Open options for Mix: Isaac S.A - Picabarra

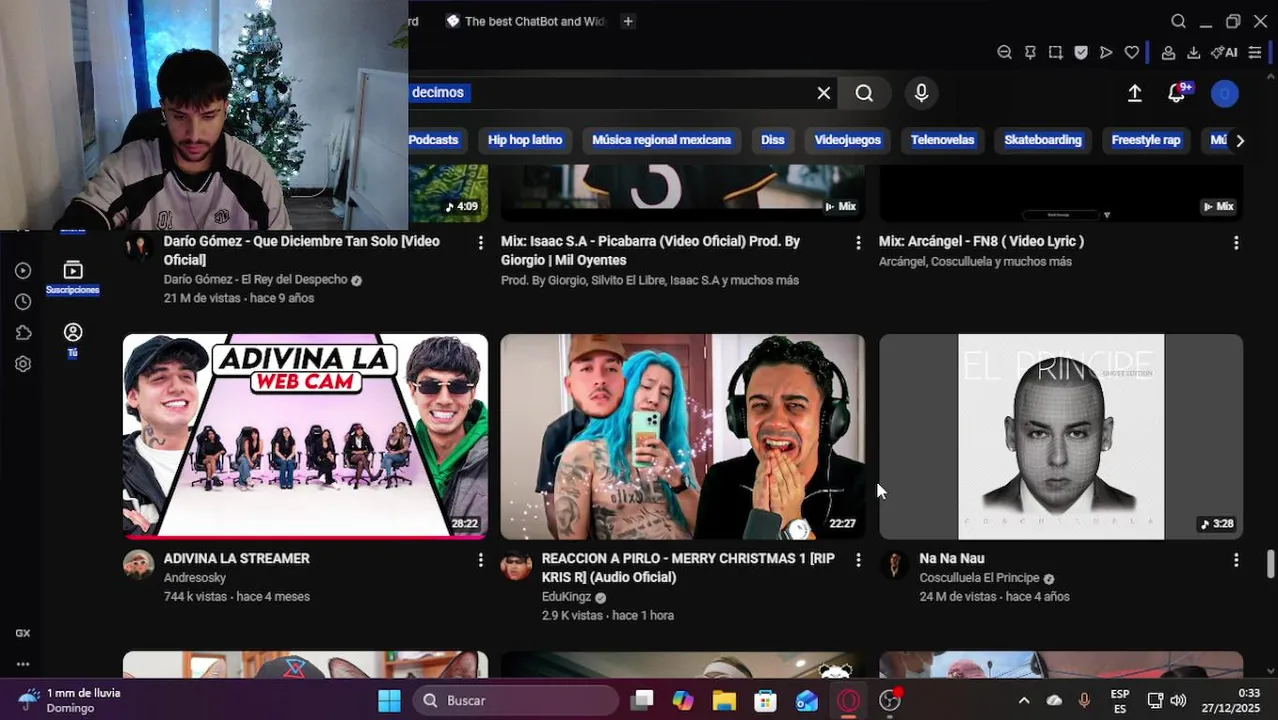point(858,243)
